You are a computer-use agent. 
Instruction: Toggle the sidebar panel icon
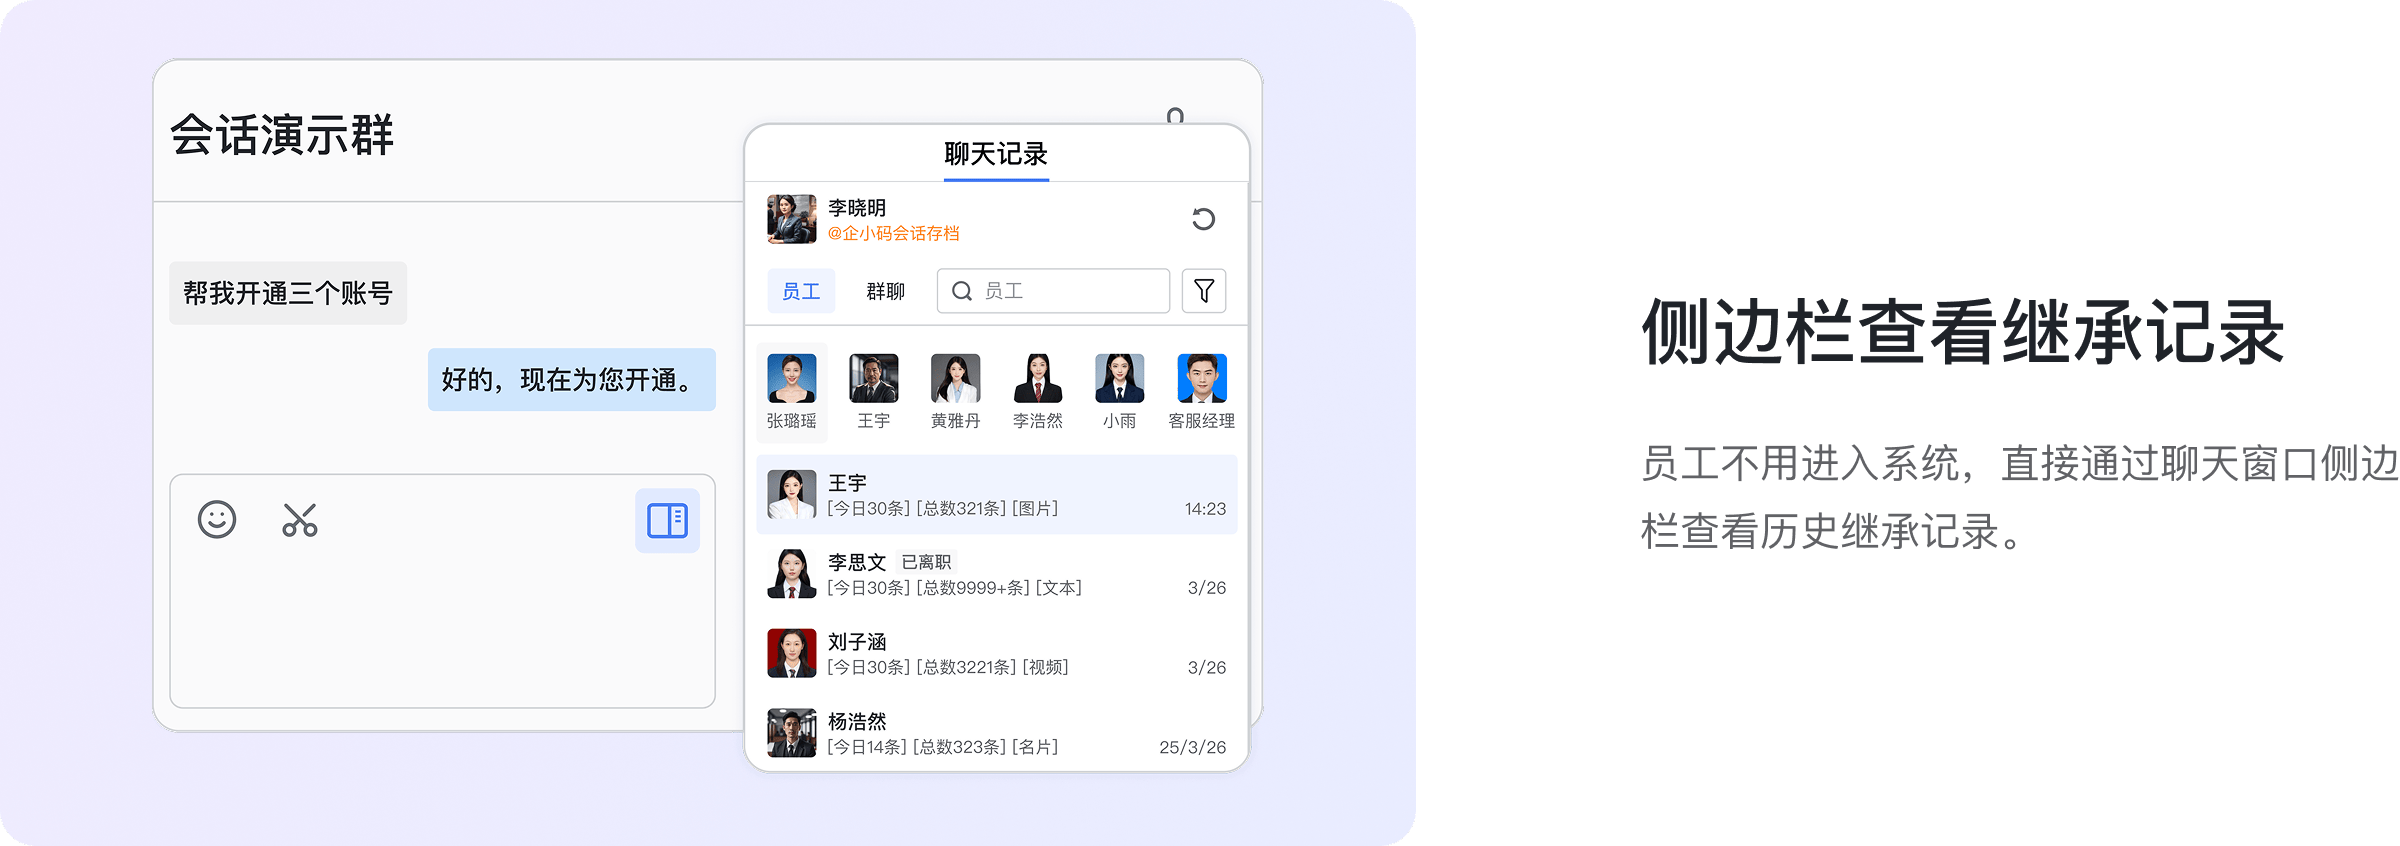[667, 521]
